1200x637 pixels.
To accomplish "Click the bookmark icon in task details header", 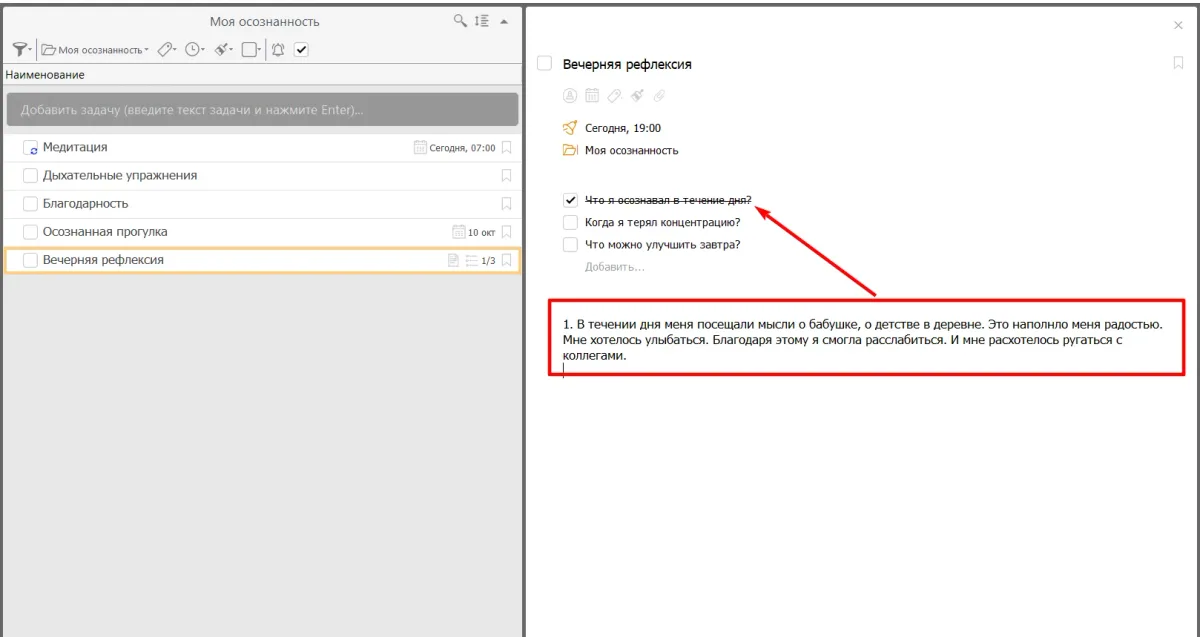I will (x=1178, y=63).
